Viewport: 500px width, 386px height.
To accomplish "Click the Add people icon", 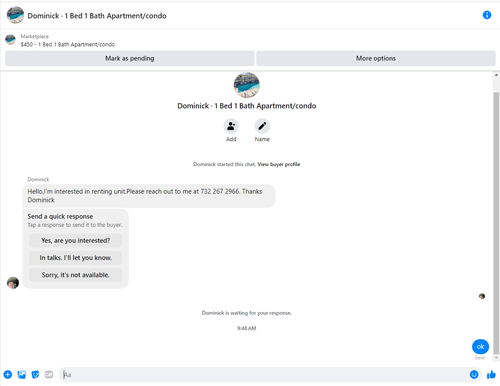I will (x=231, y=126).
